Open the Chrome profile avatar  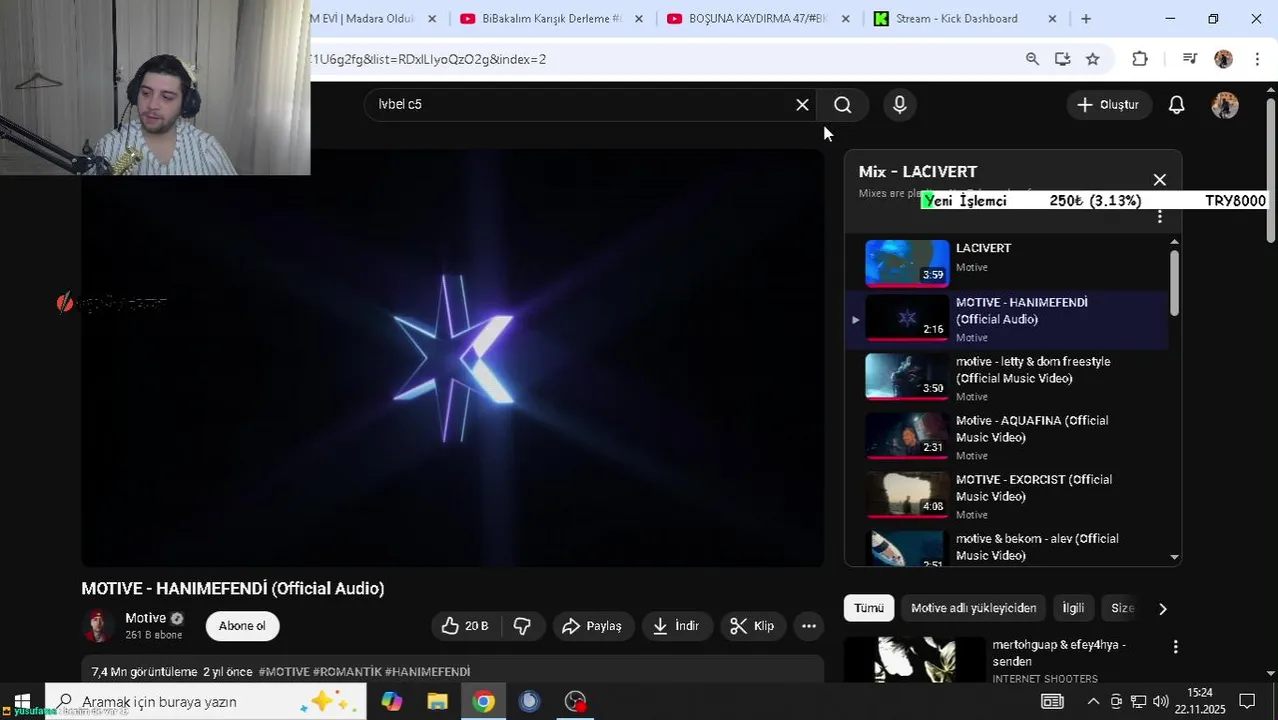pos(1223,59)
